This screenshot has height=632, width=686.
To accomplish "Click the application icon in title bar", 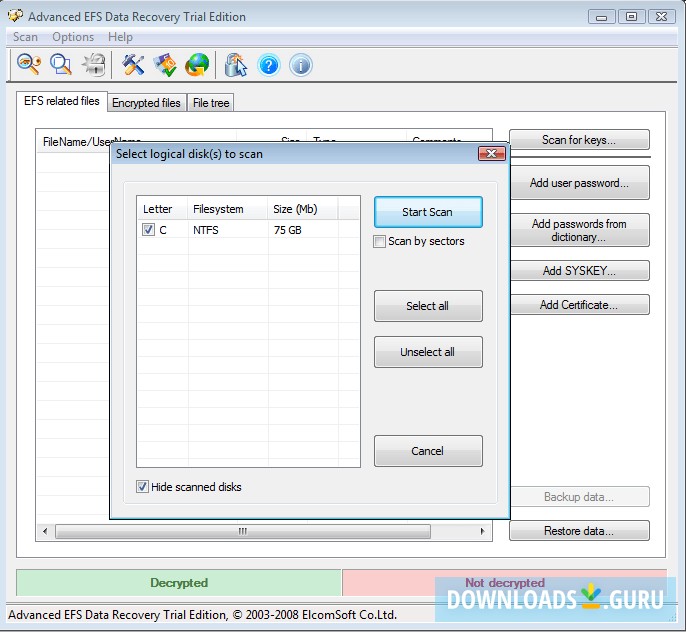I will tap(15, 16).
